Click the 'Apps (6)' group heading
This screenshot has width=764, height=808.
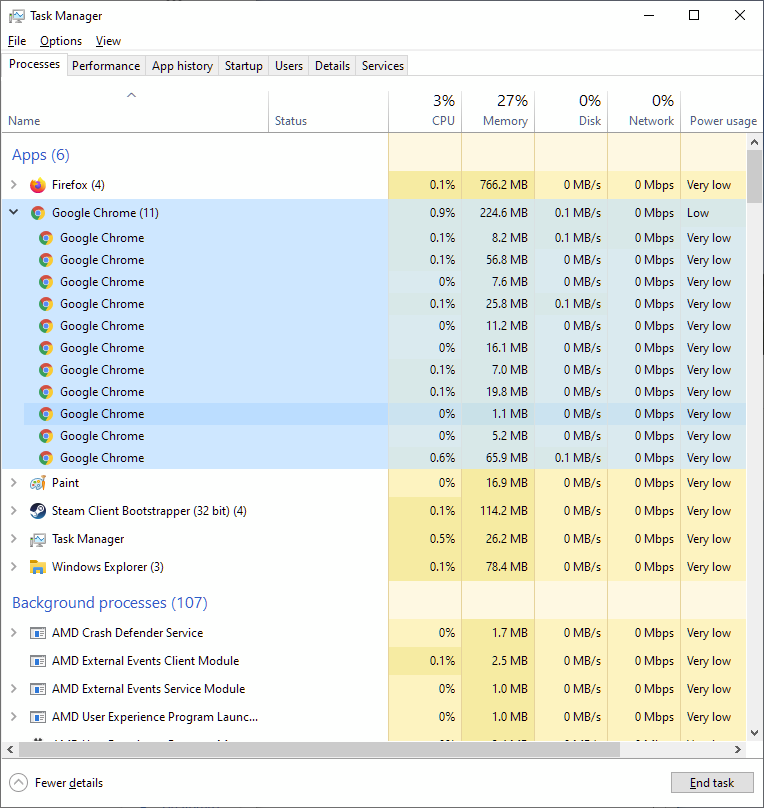coord(41,155)
